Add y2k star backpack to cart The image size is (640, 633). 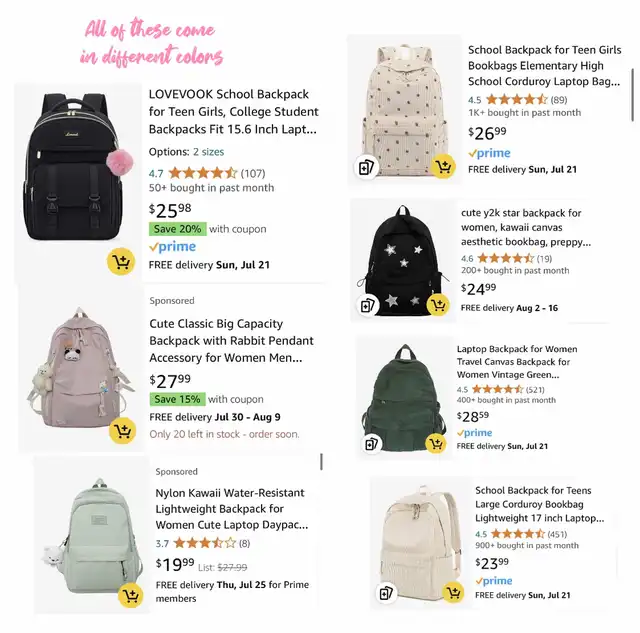click(438, 304)
